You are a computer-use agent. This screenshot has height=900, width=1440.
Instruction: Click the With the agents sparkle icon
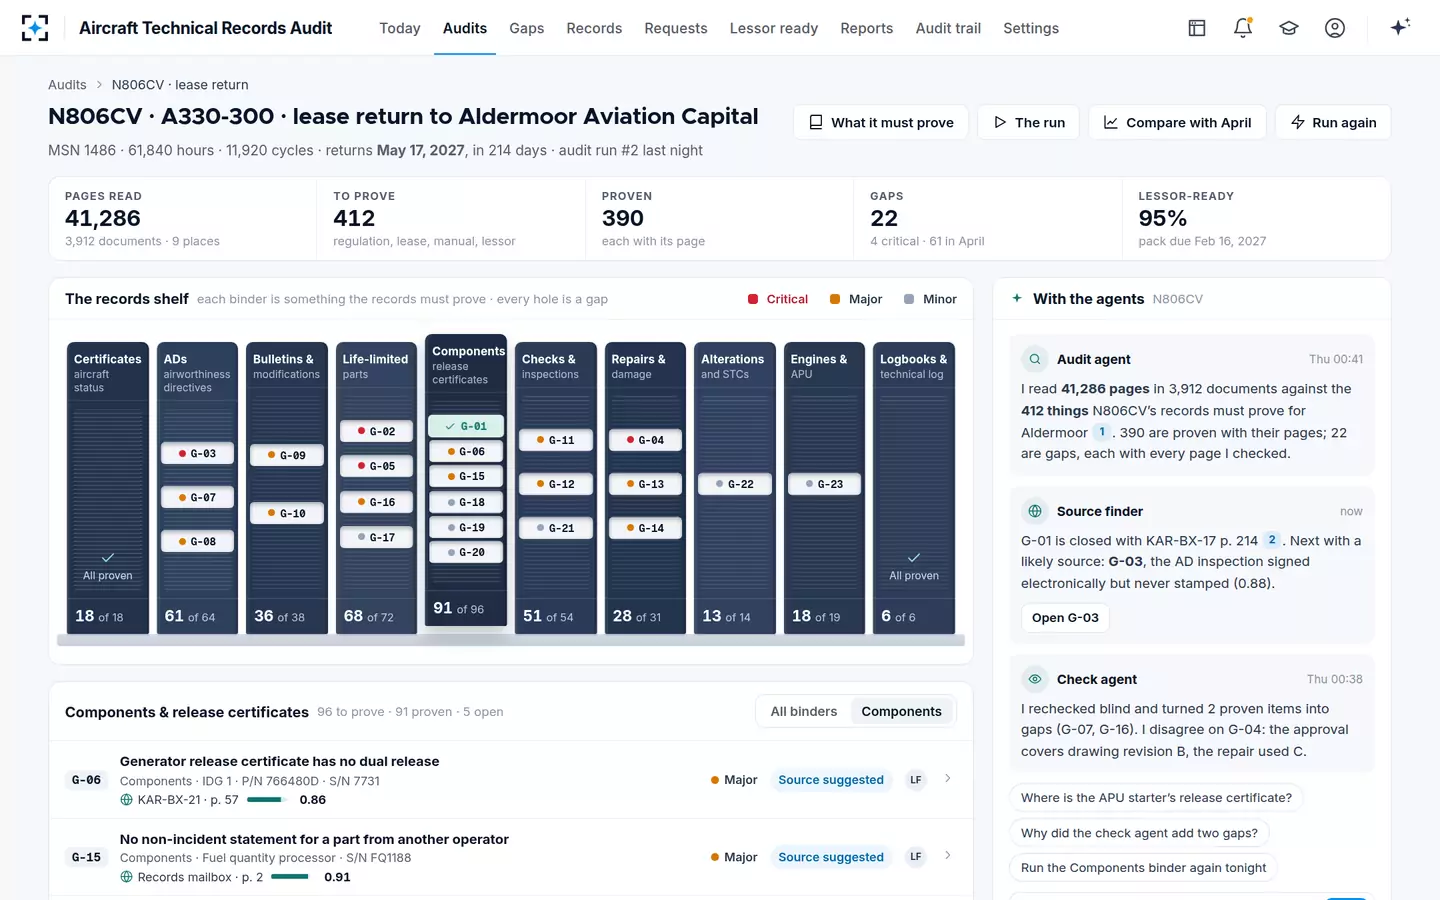click(x=1017, y=298)
